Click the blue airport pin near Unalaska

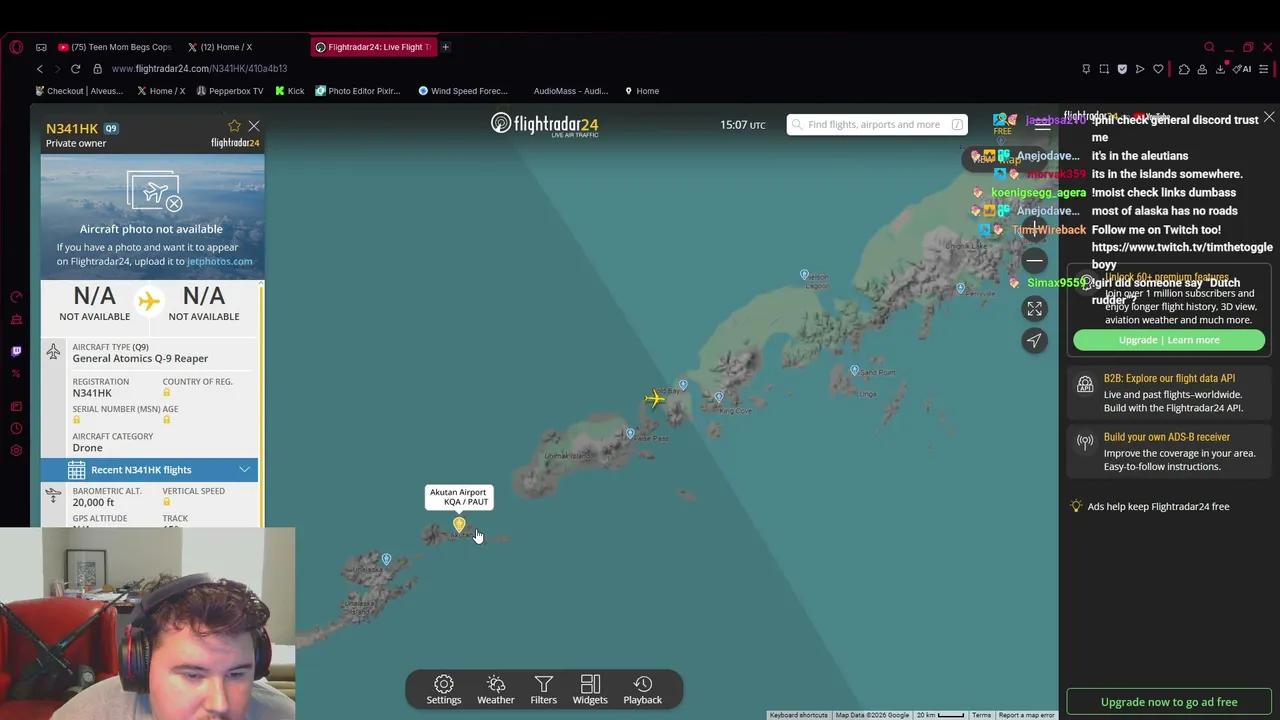(x=386, y=559)
